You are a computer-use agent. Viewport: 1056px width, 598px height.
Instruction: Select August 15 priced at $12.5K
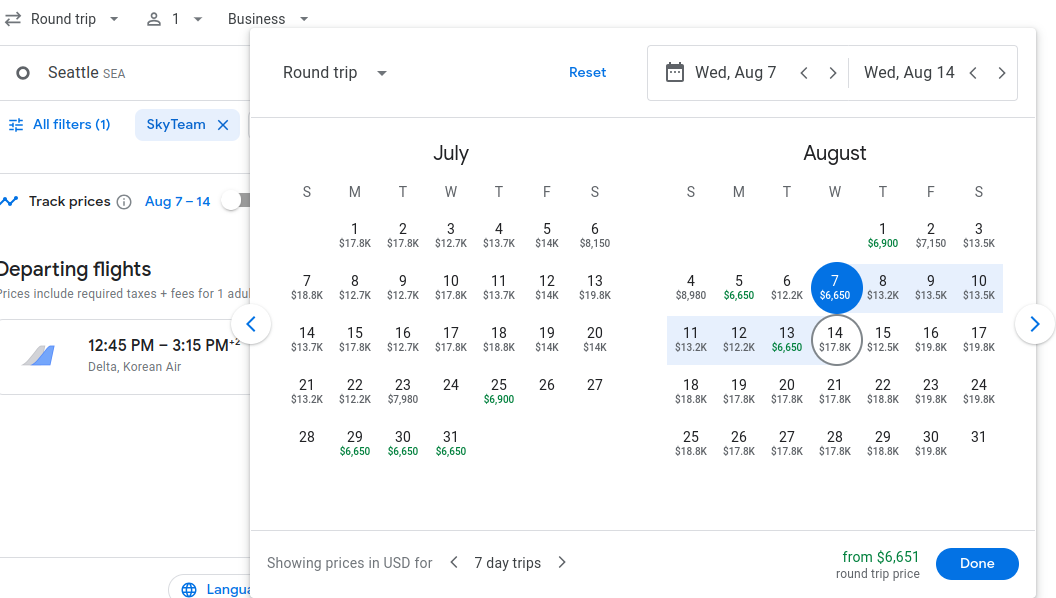click(882, 339)
